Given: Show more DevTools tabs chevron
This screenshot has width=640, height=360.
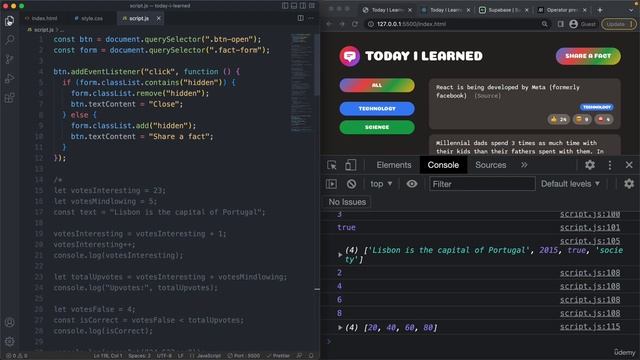Looking at the screenshot, I should coord(524,165).
